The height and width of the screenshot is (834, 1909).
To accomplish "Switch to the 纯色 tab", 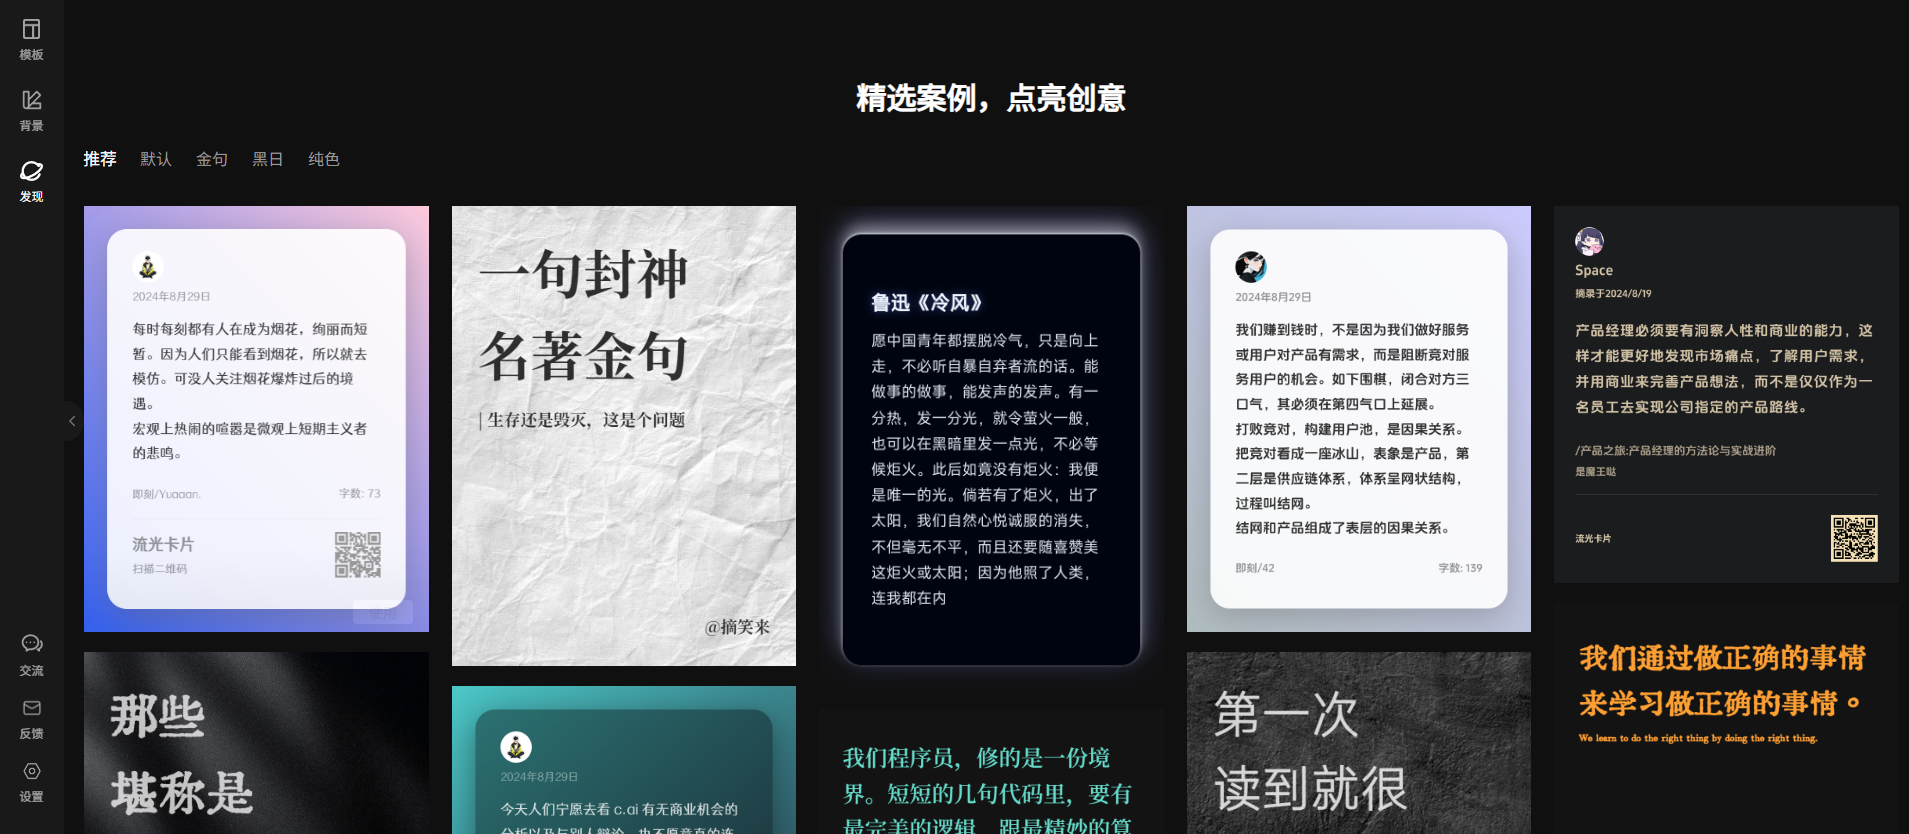I will 324,159.
